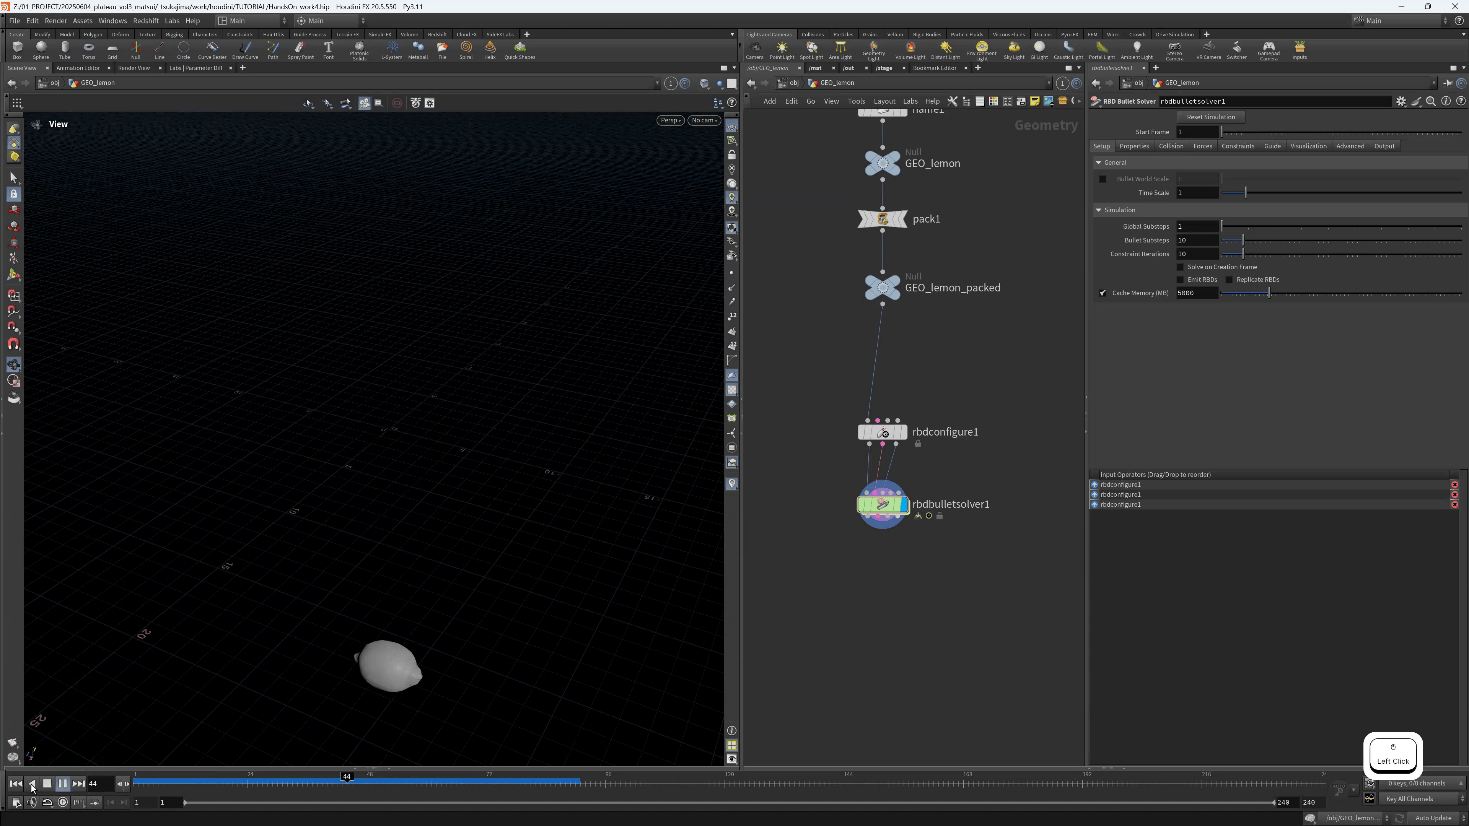
Task: Collapse the General section
Action: pos(1099,162)
